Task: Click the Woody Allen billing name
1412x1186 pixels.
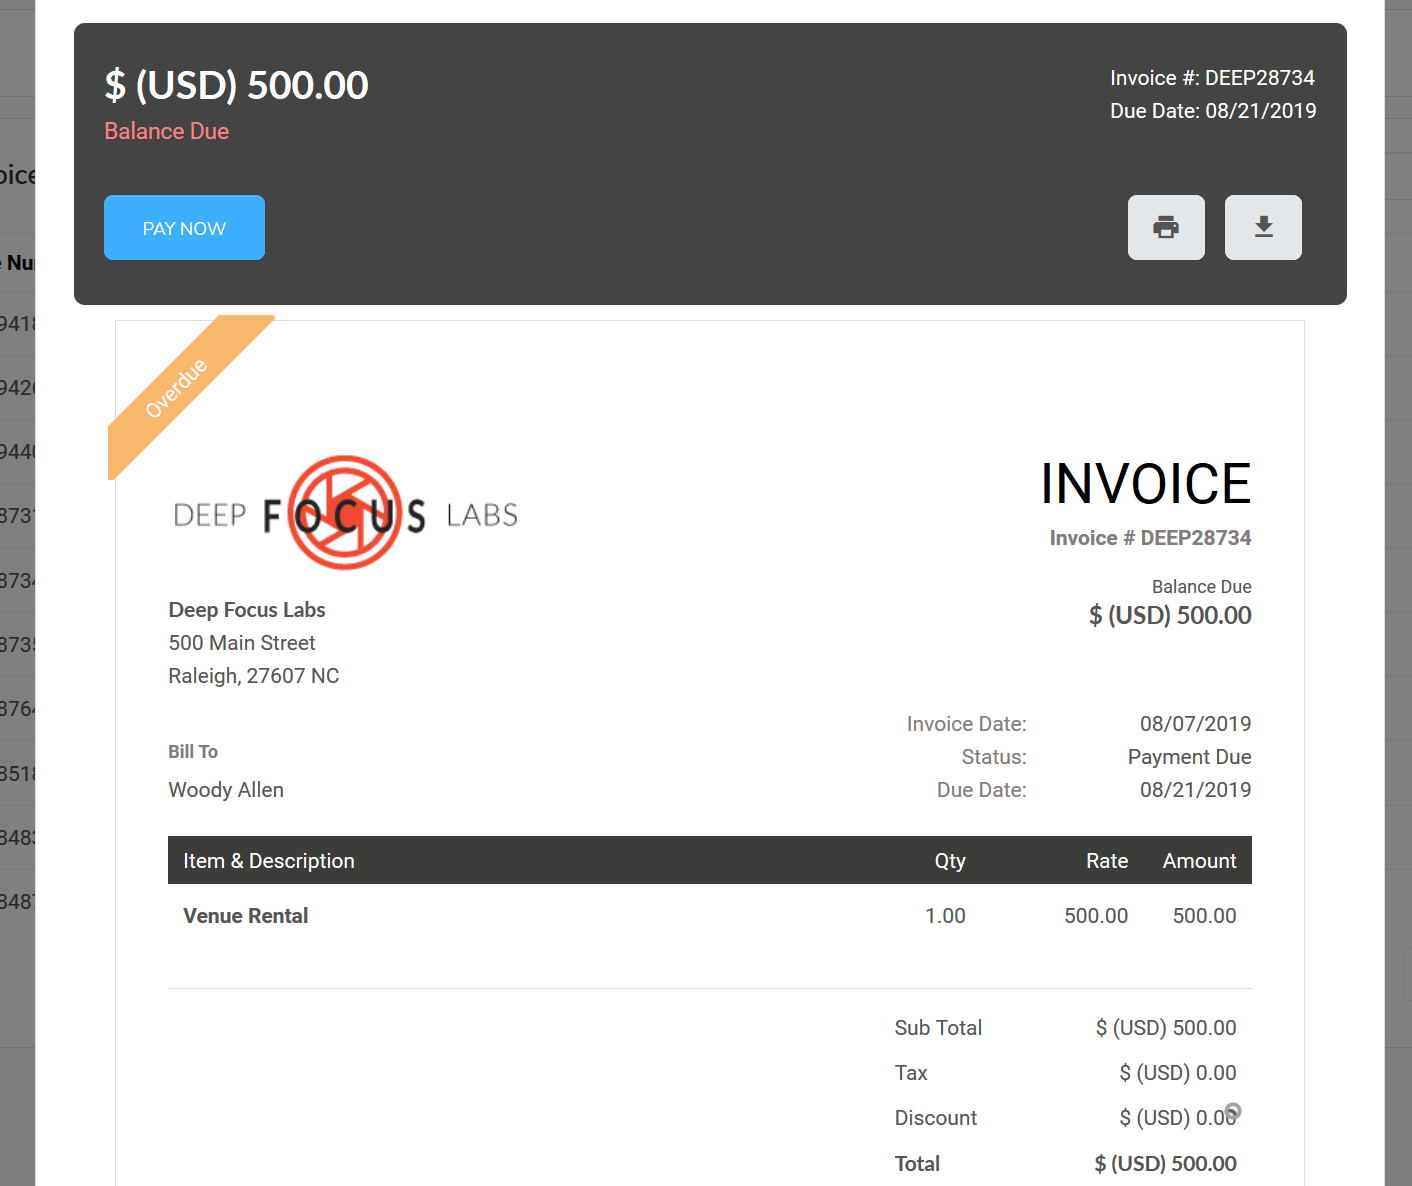Action: click(226, 790)
